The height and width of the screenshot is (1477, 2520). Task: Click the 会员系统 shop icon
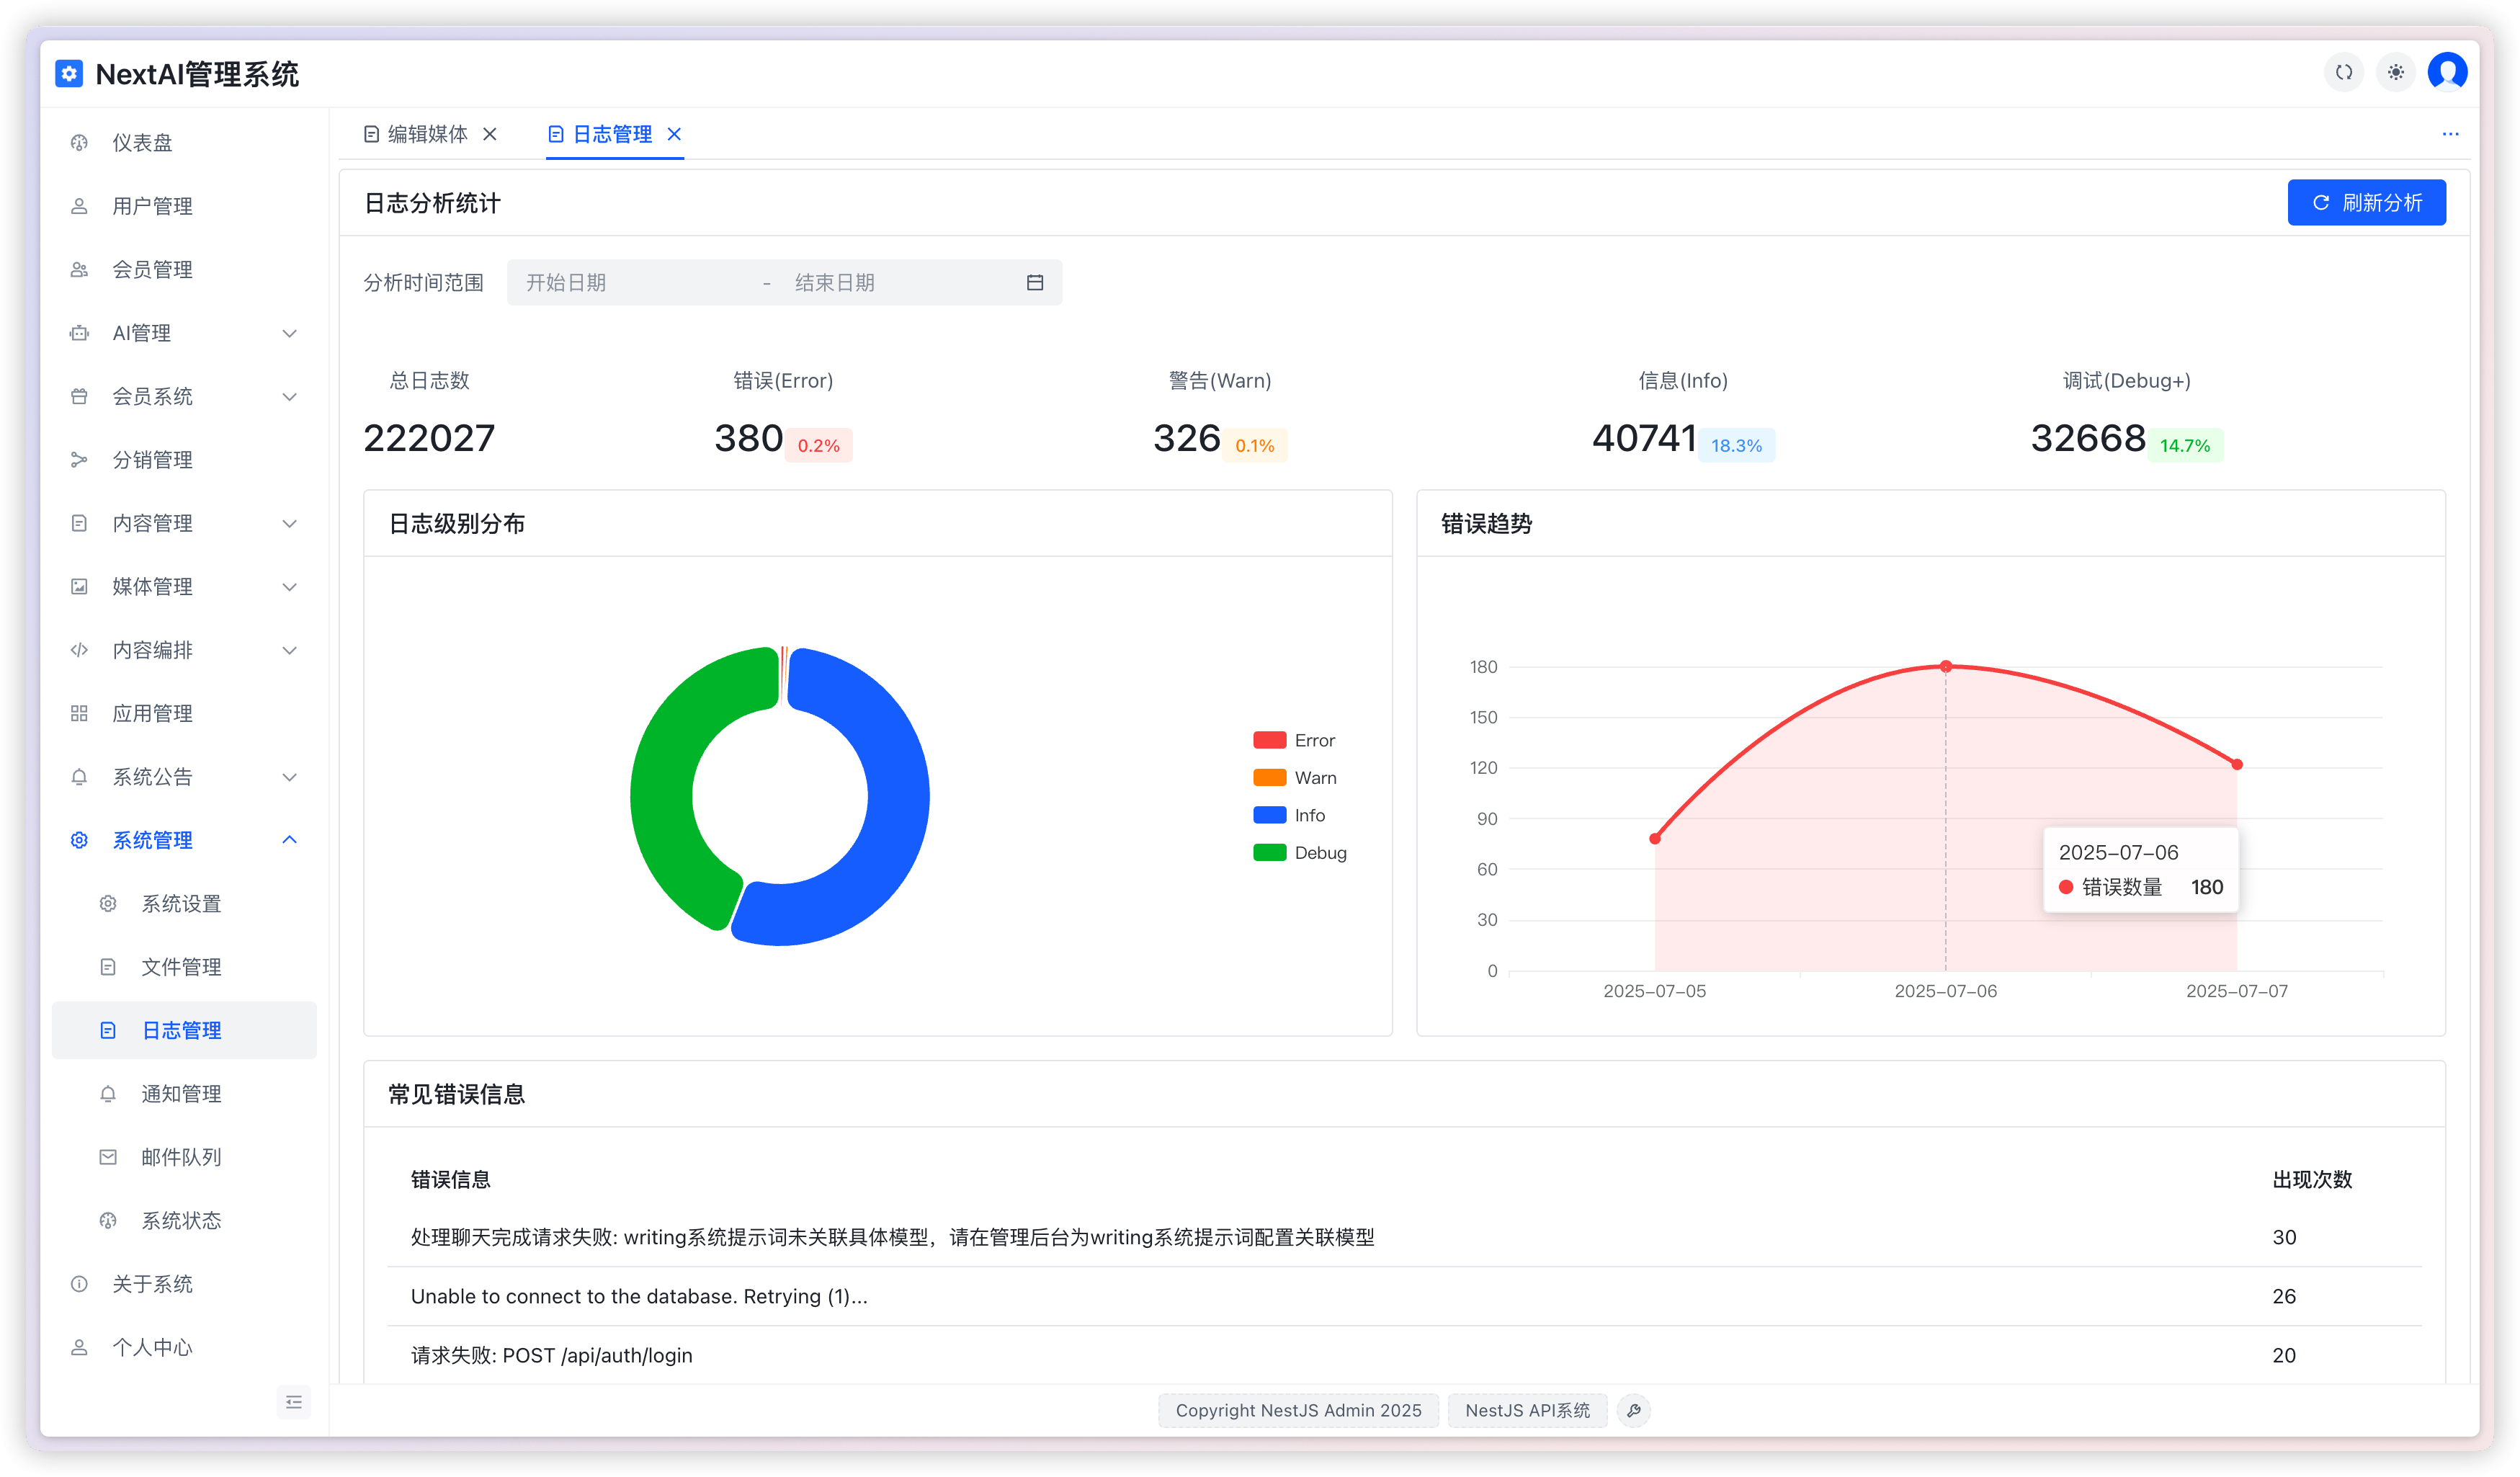[x=79, y=397]
